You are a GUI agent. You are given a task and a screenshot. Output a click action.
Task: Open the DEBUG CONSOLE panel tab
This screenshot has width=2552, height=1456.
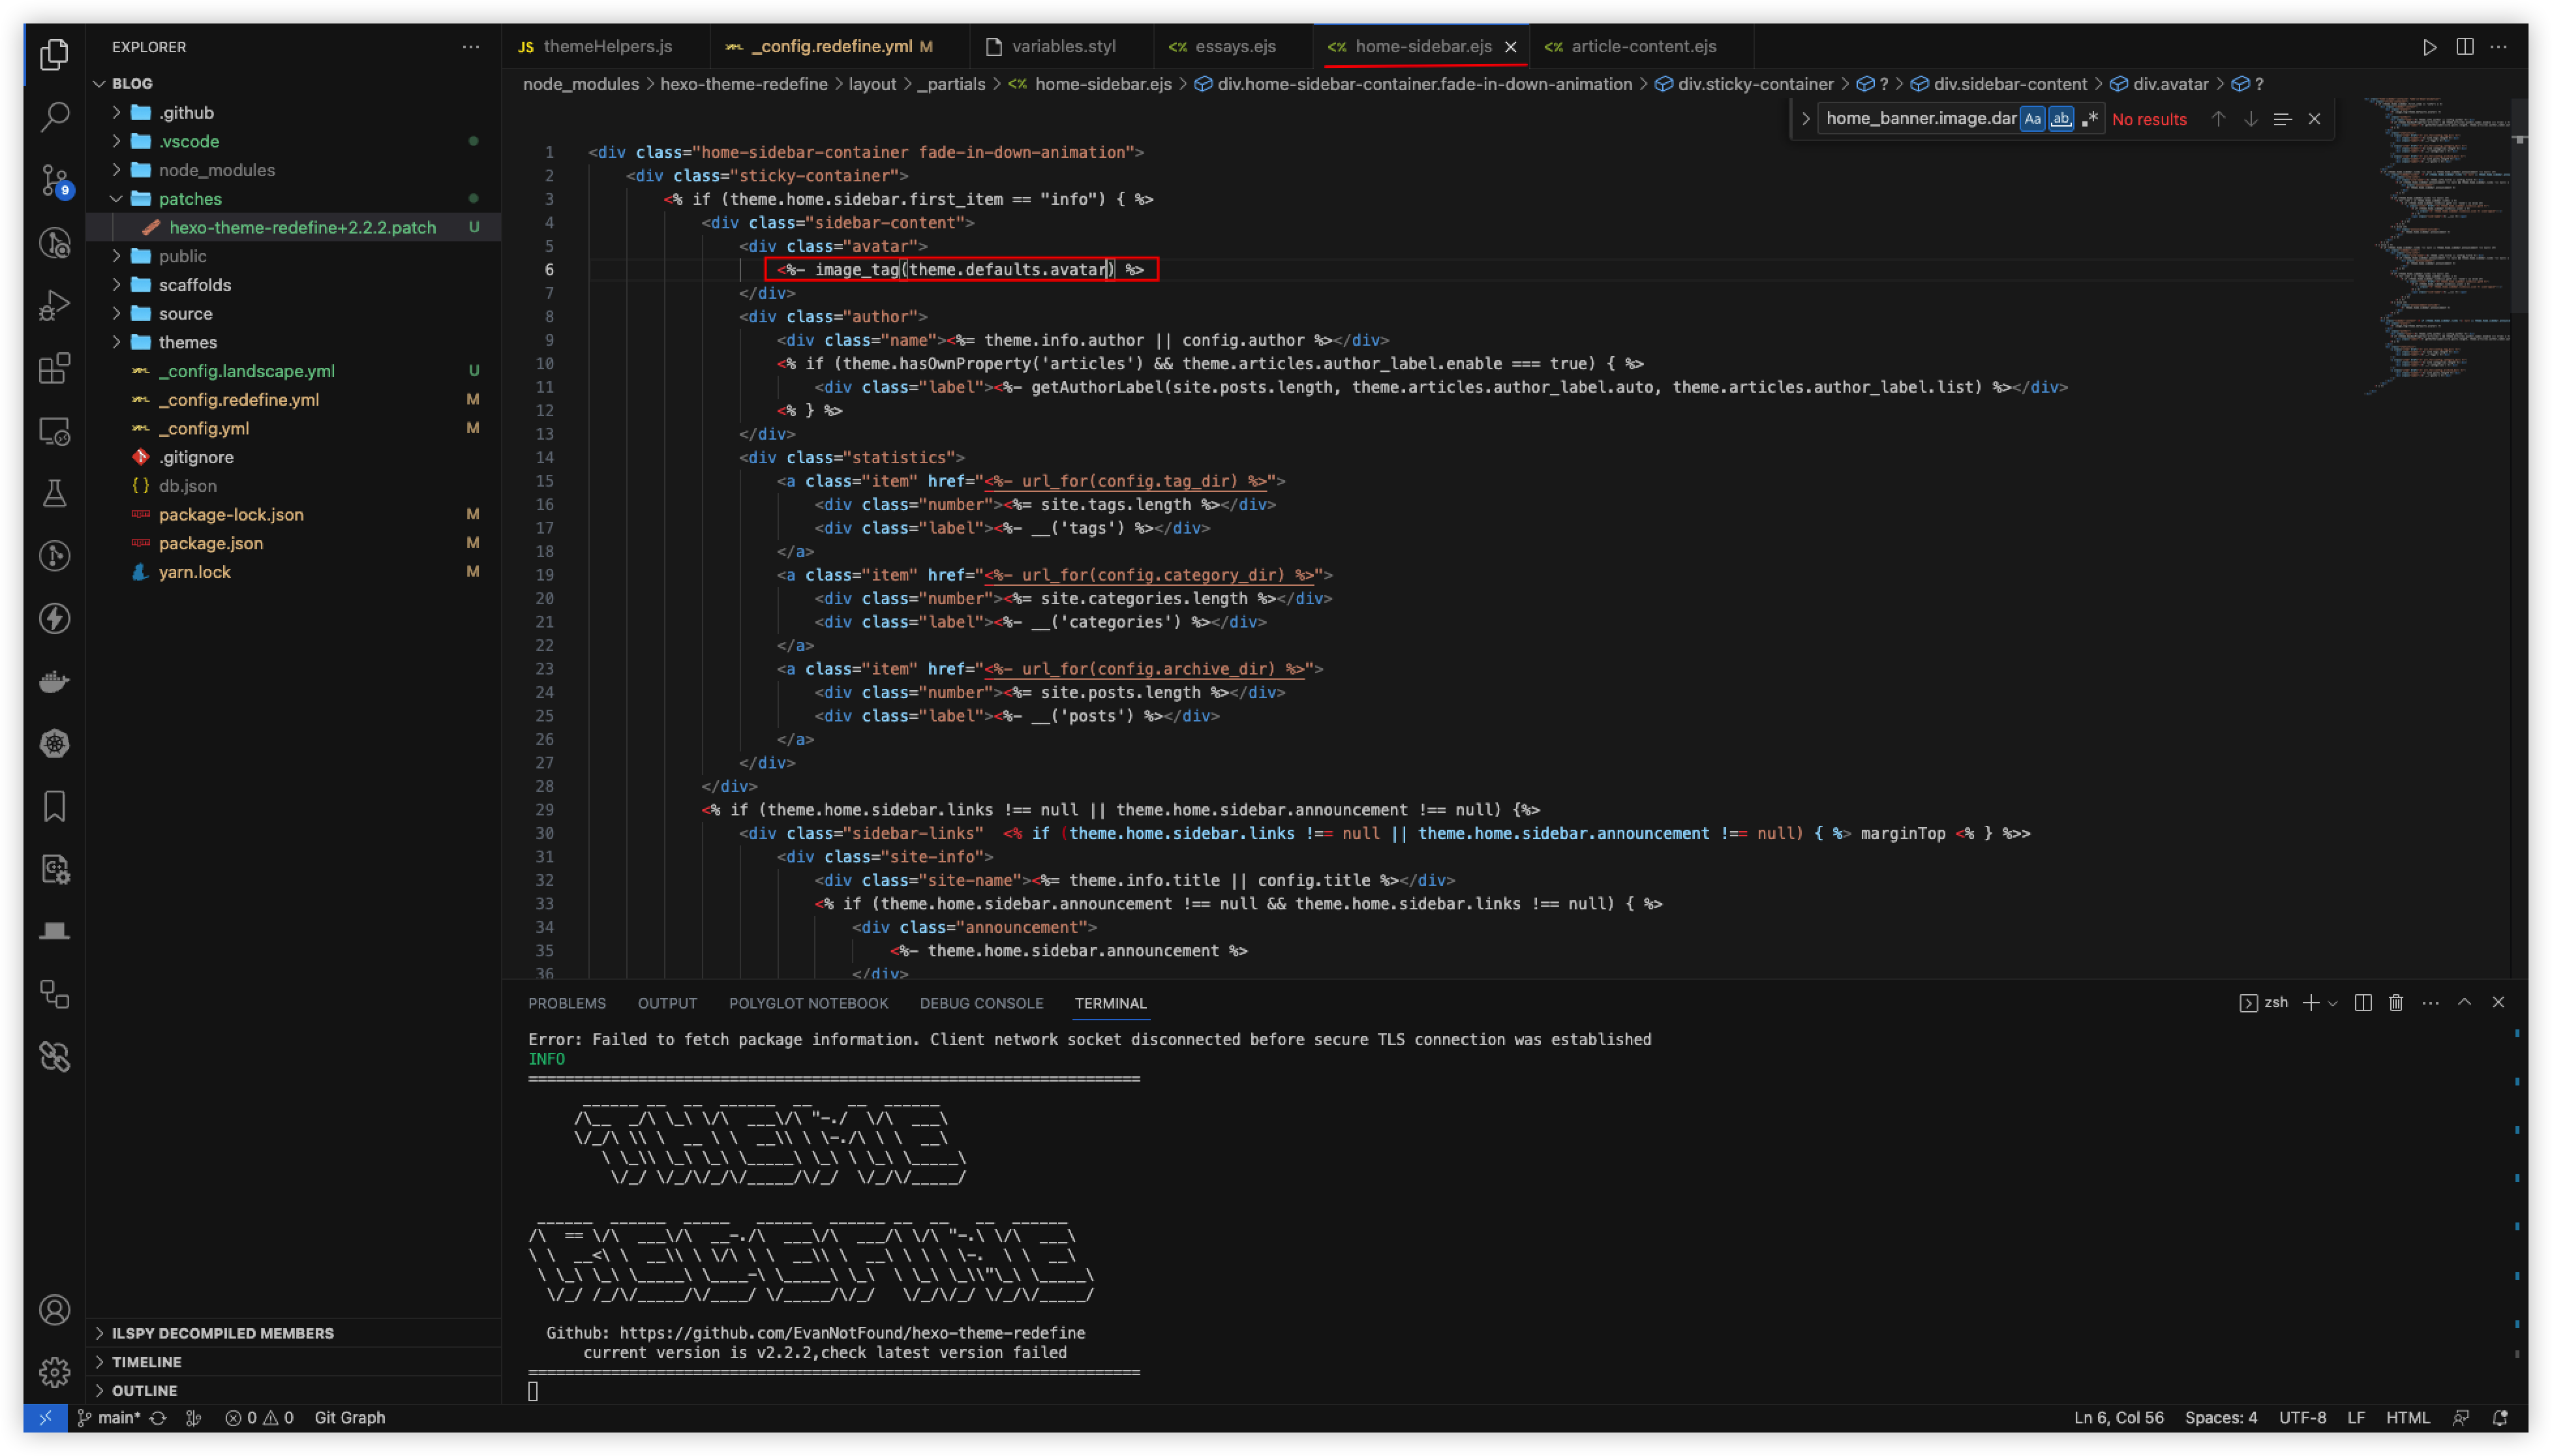coord(980,1003)
